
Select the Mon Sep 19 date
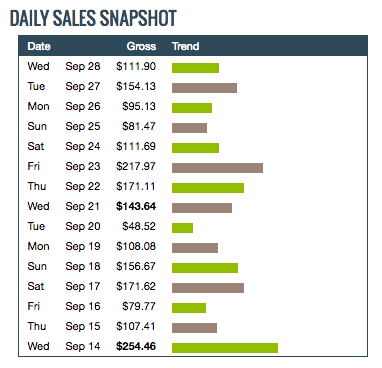tap(64, 246)
